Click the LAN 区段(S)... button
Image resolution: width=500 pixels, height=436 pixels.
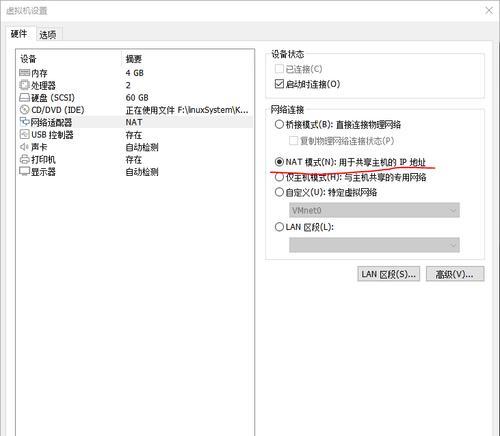389,274
